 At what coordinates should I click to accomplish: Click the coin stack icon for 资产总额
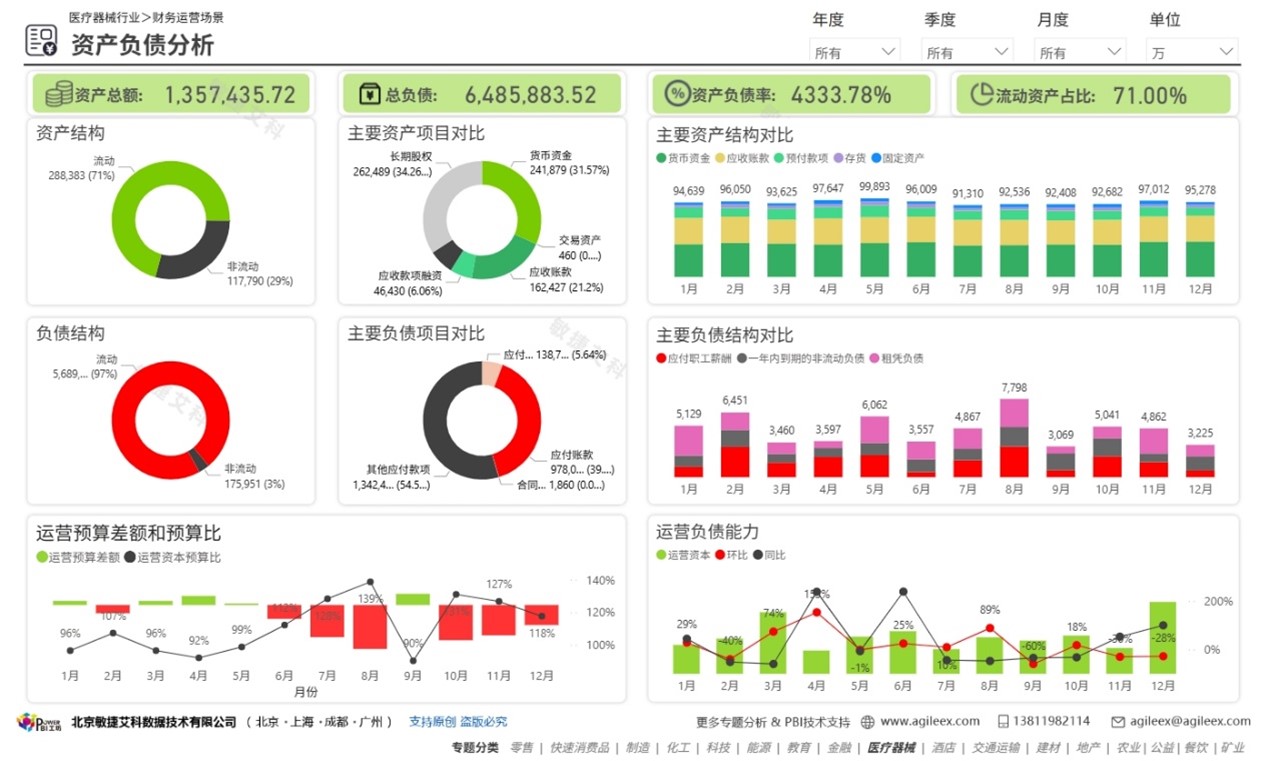pos(59,94)
